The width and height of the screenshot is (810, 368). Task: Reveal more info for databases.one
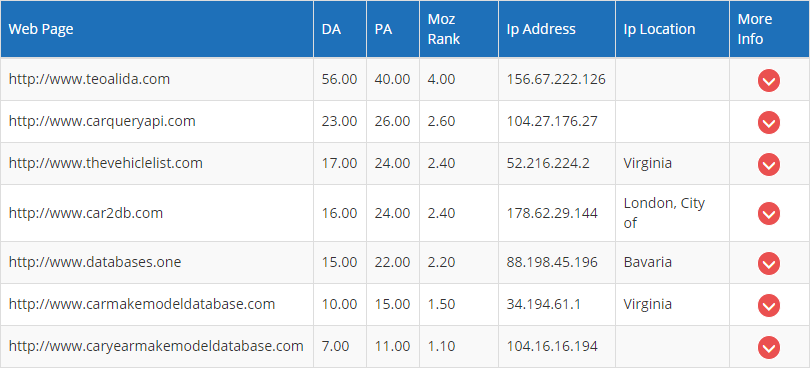[x=769, y=263]
